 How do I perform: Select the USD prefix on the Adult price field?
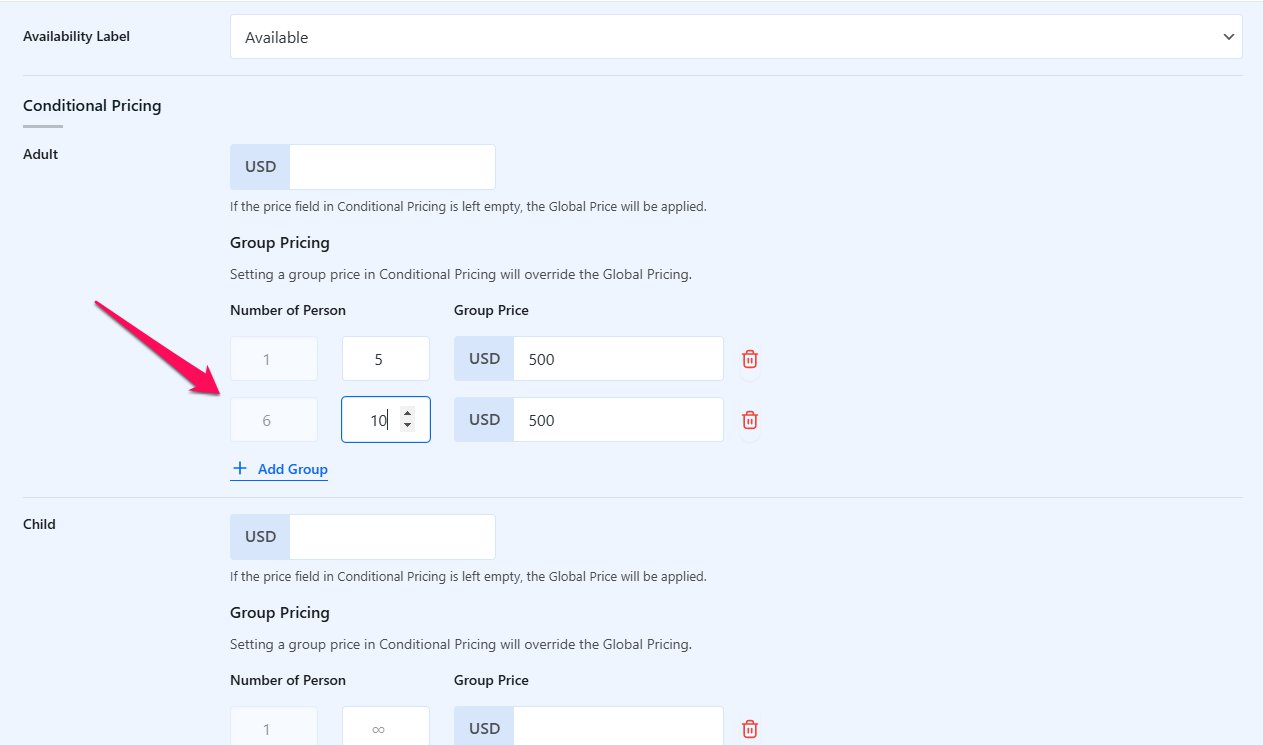259,166
